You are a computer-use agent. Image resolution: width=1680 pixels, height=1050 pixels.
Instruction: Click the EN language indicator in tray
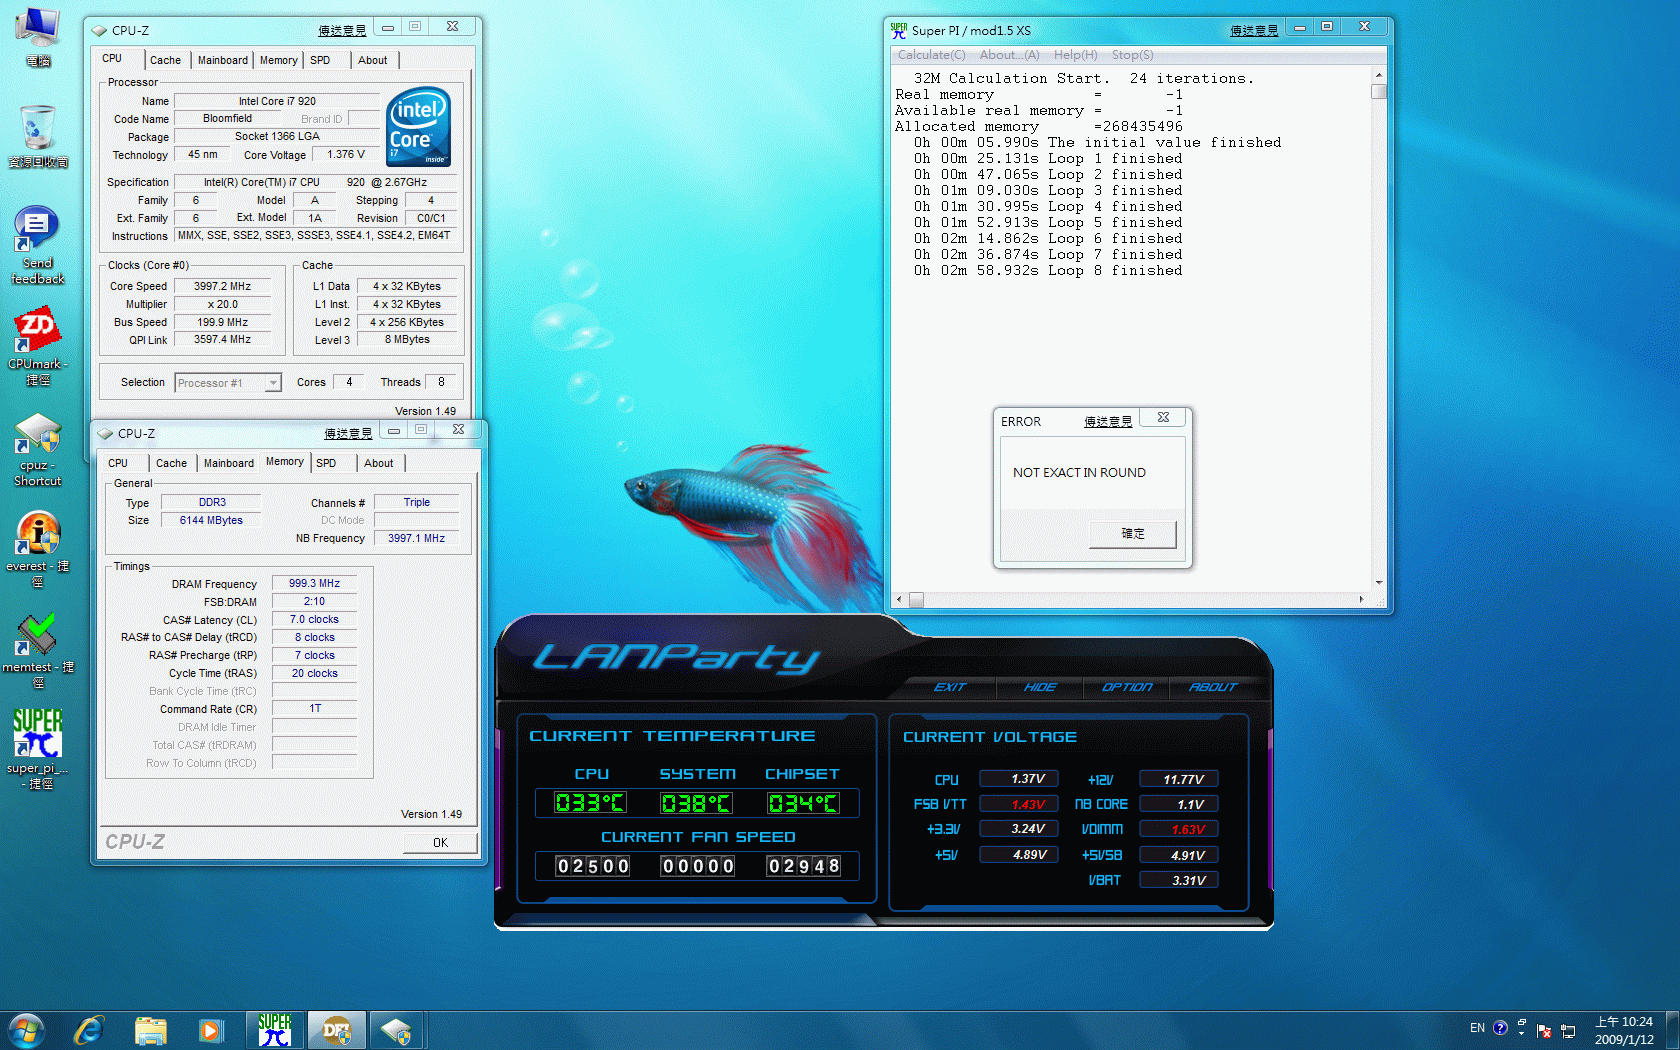coord(1477,1028)
